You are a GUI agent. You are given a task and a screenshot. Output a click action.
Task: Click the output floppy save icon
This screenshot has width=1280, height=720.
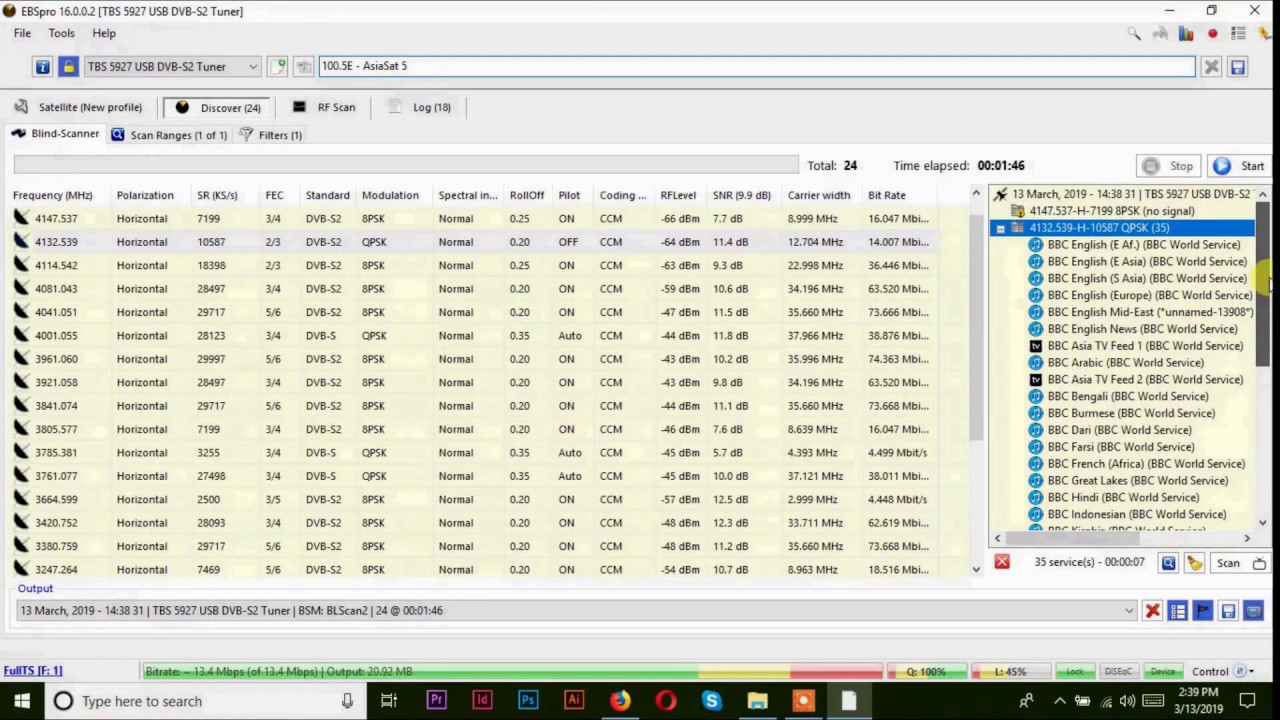pyautogui.click(x=1228, y=611)
